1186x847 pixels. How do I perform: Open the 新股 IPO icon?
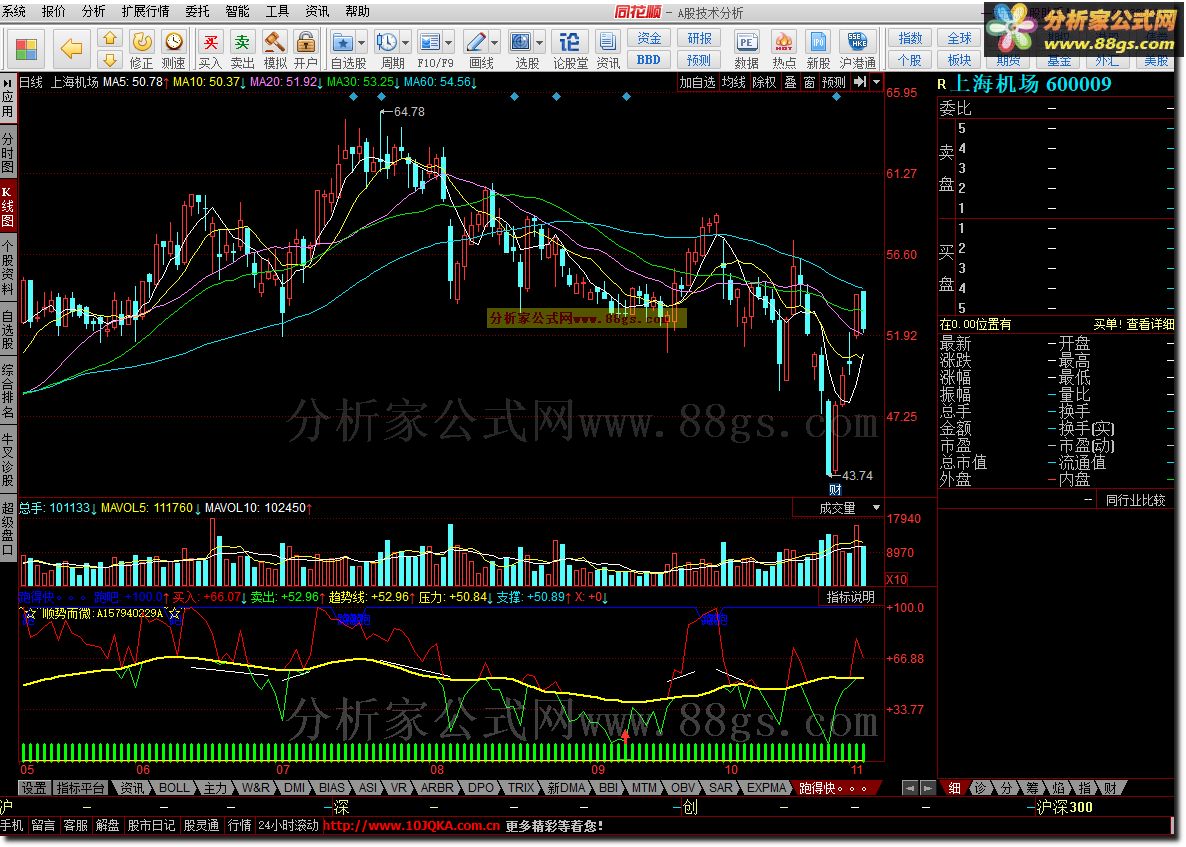818,49
